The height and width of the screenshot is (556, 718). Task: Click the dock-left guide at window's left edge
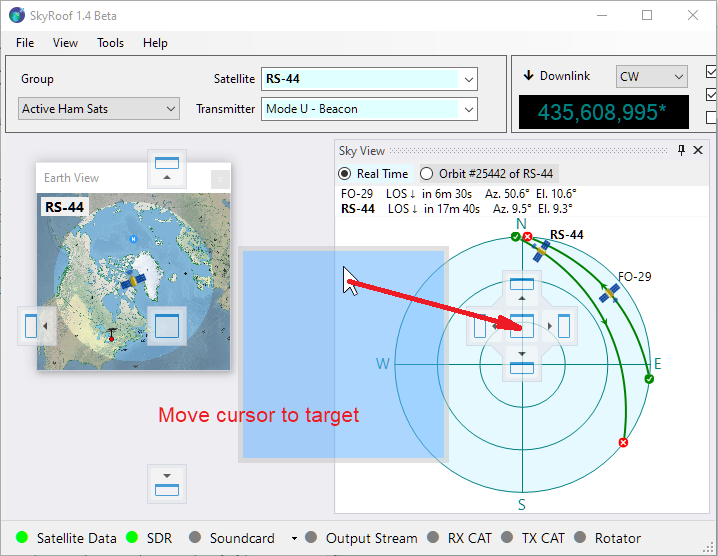[x=36, y=326]
